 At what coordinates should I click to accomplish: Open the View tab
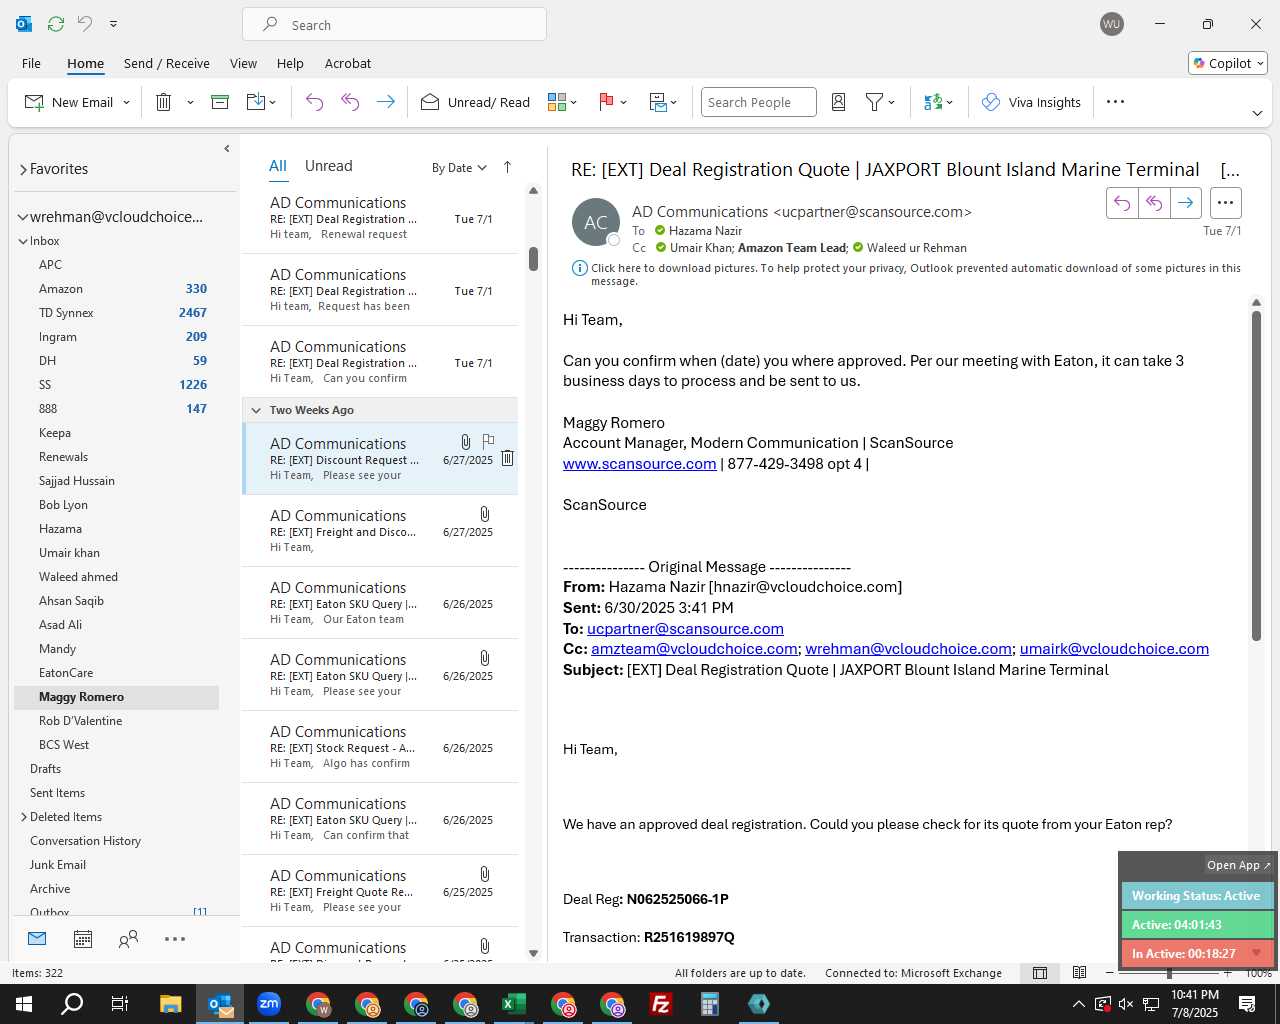coord(243,63)
